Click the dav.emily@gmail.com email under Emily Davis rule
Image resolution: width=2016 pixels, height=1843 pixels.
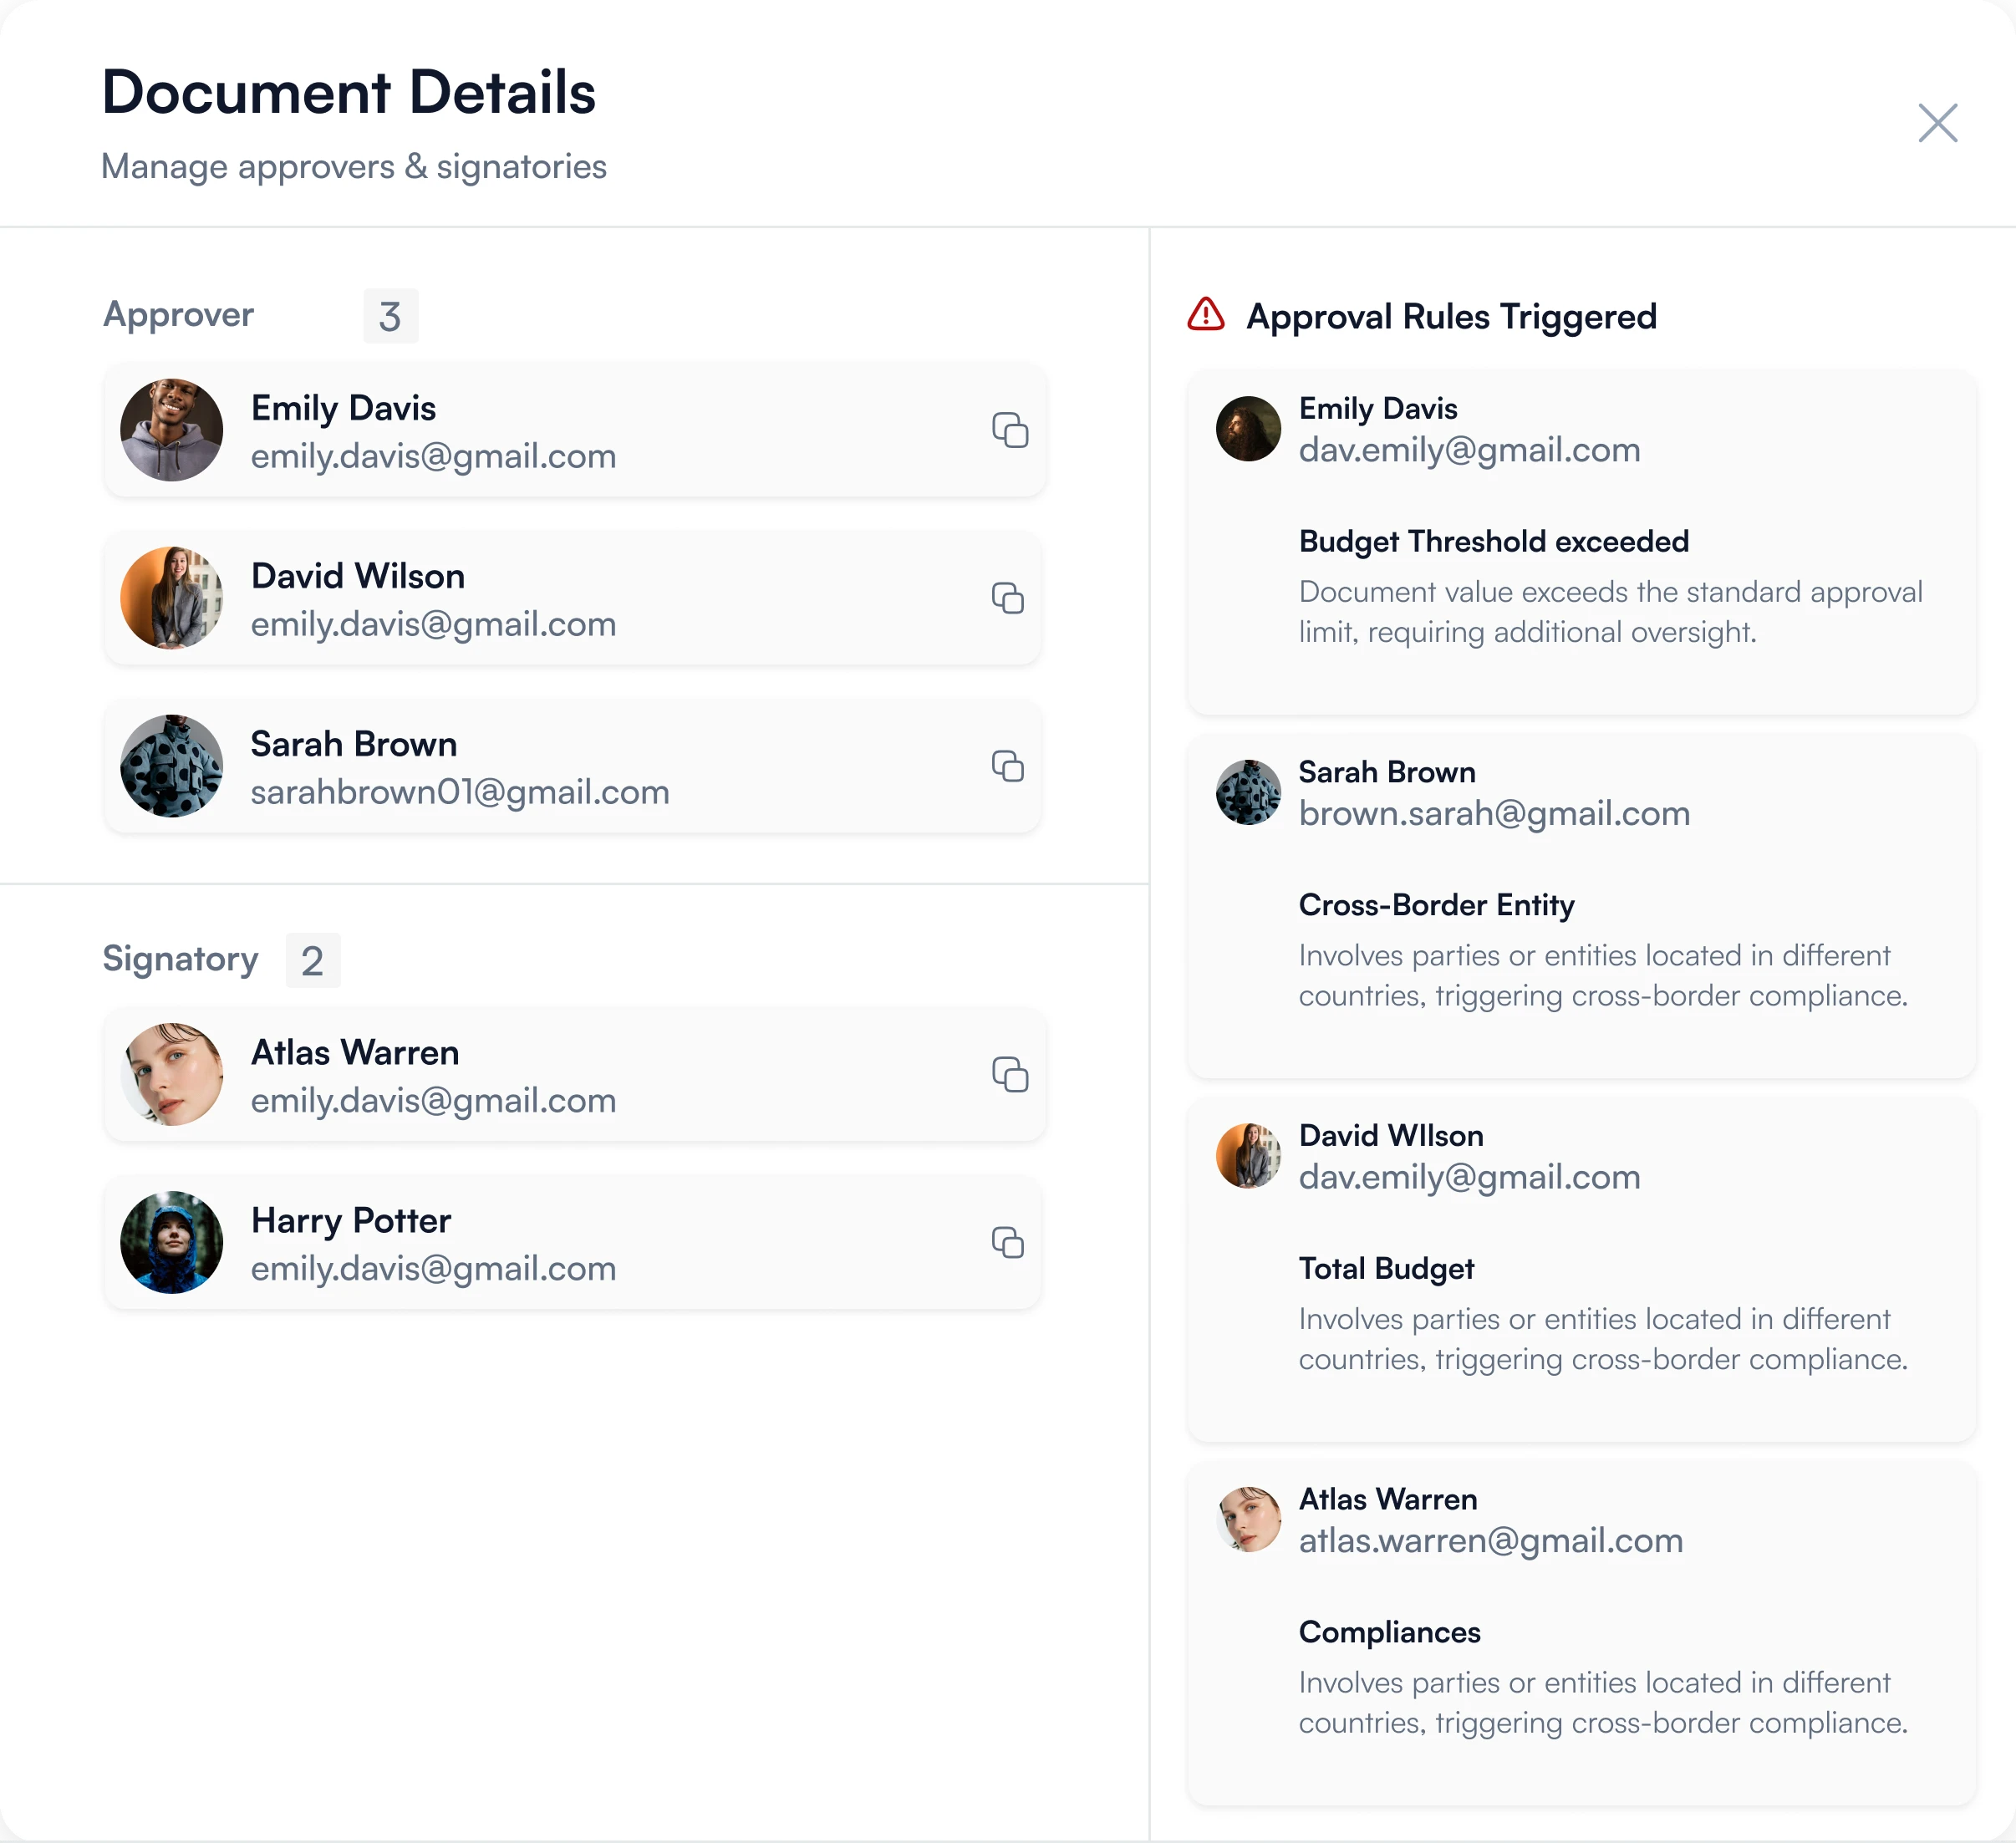pos(1469,450)
